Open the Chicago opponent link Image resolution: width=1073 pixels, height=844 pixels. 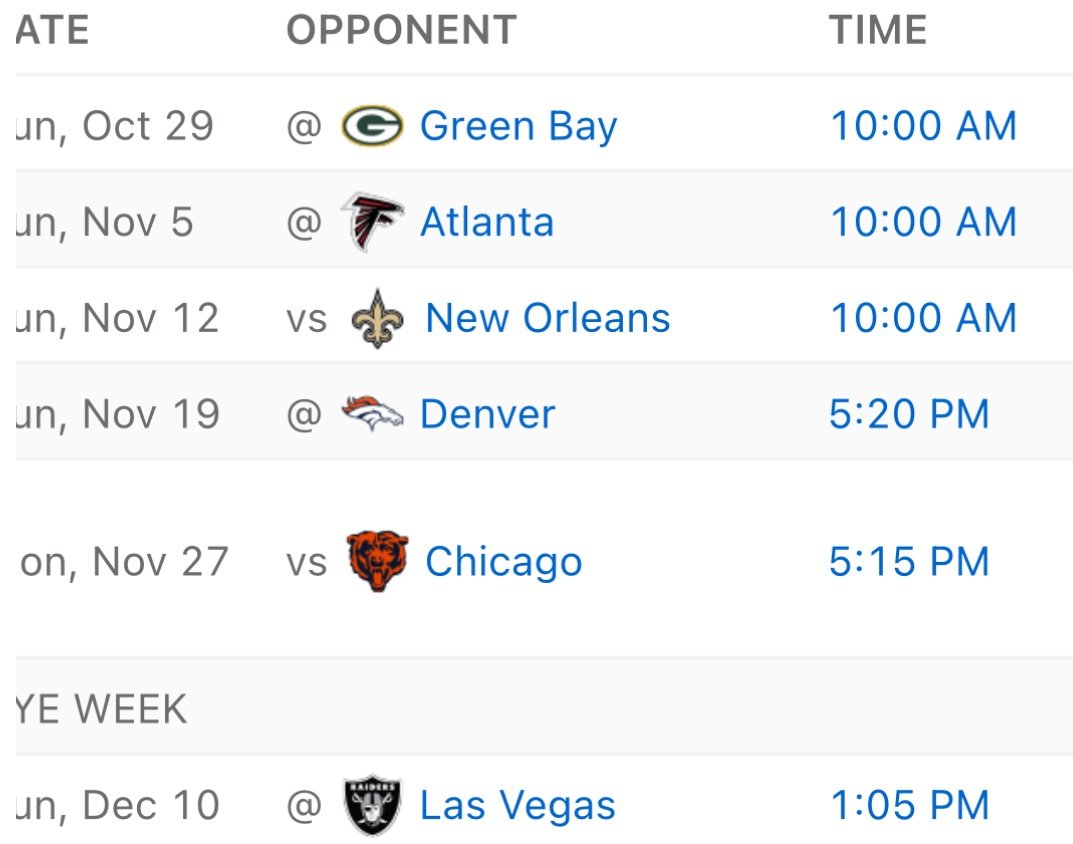pos(503,561)
